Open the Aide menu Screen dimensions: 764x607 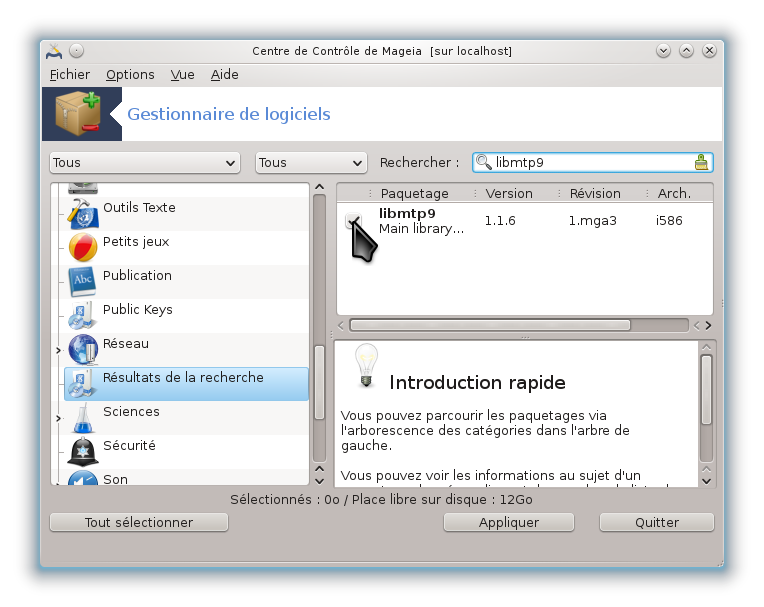pos(225,75)
